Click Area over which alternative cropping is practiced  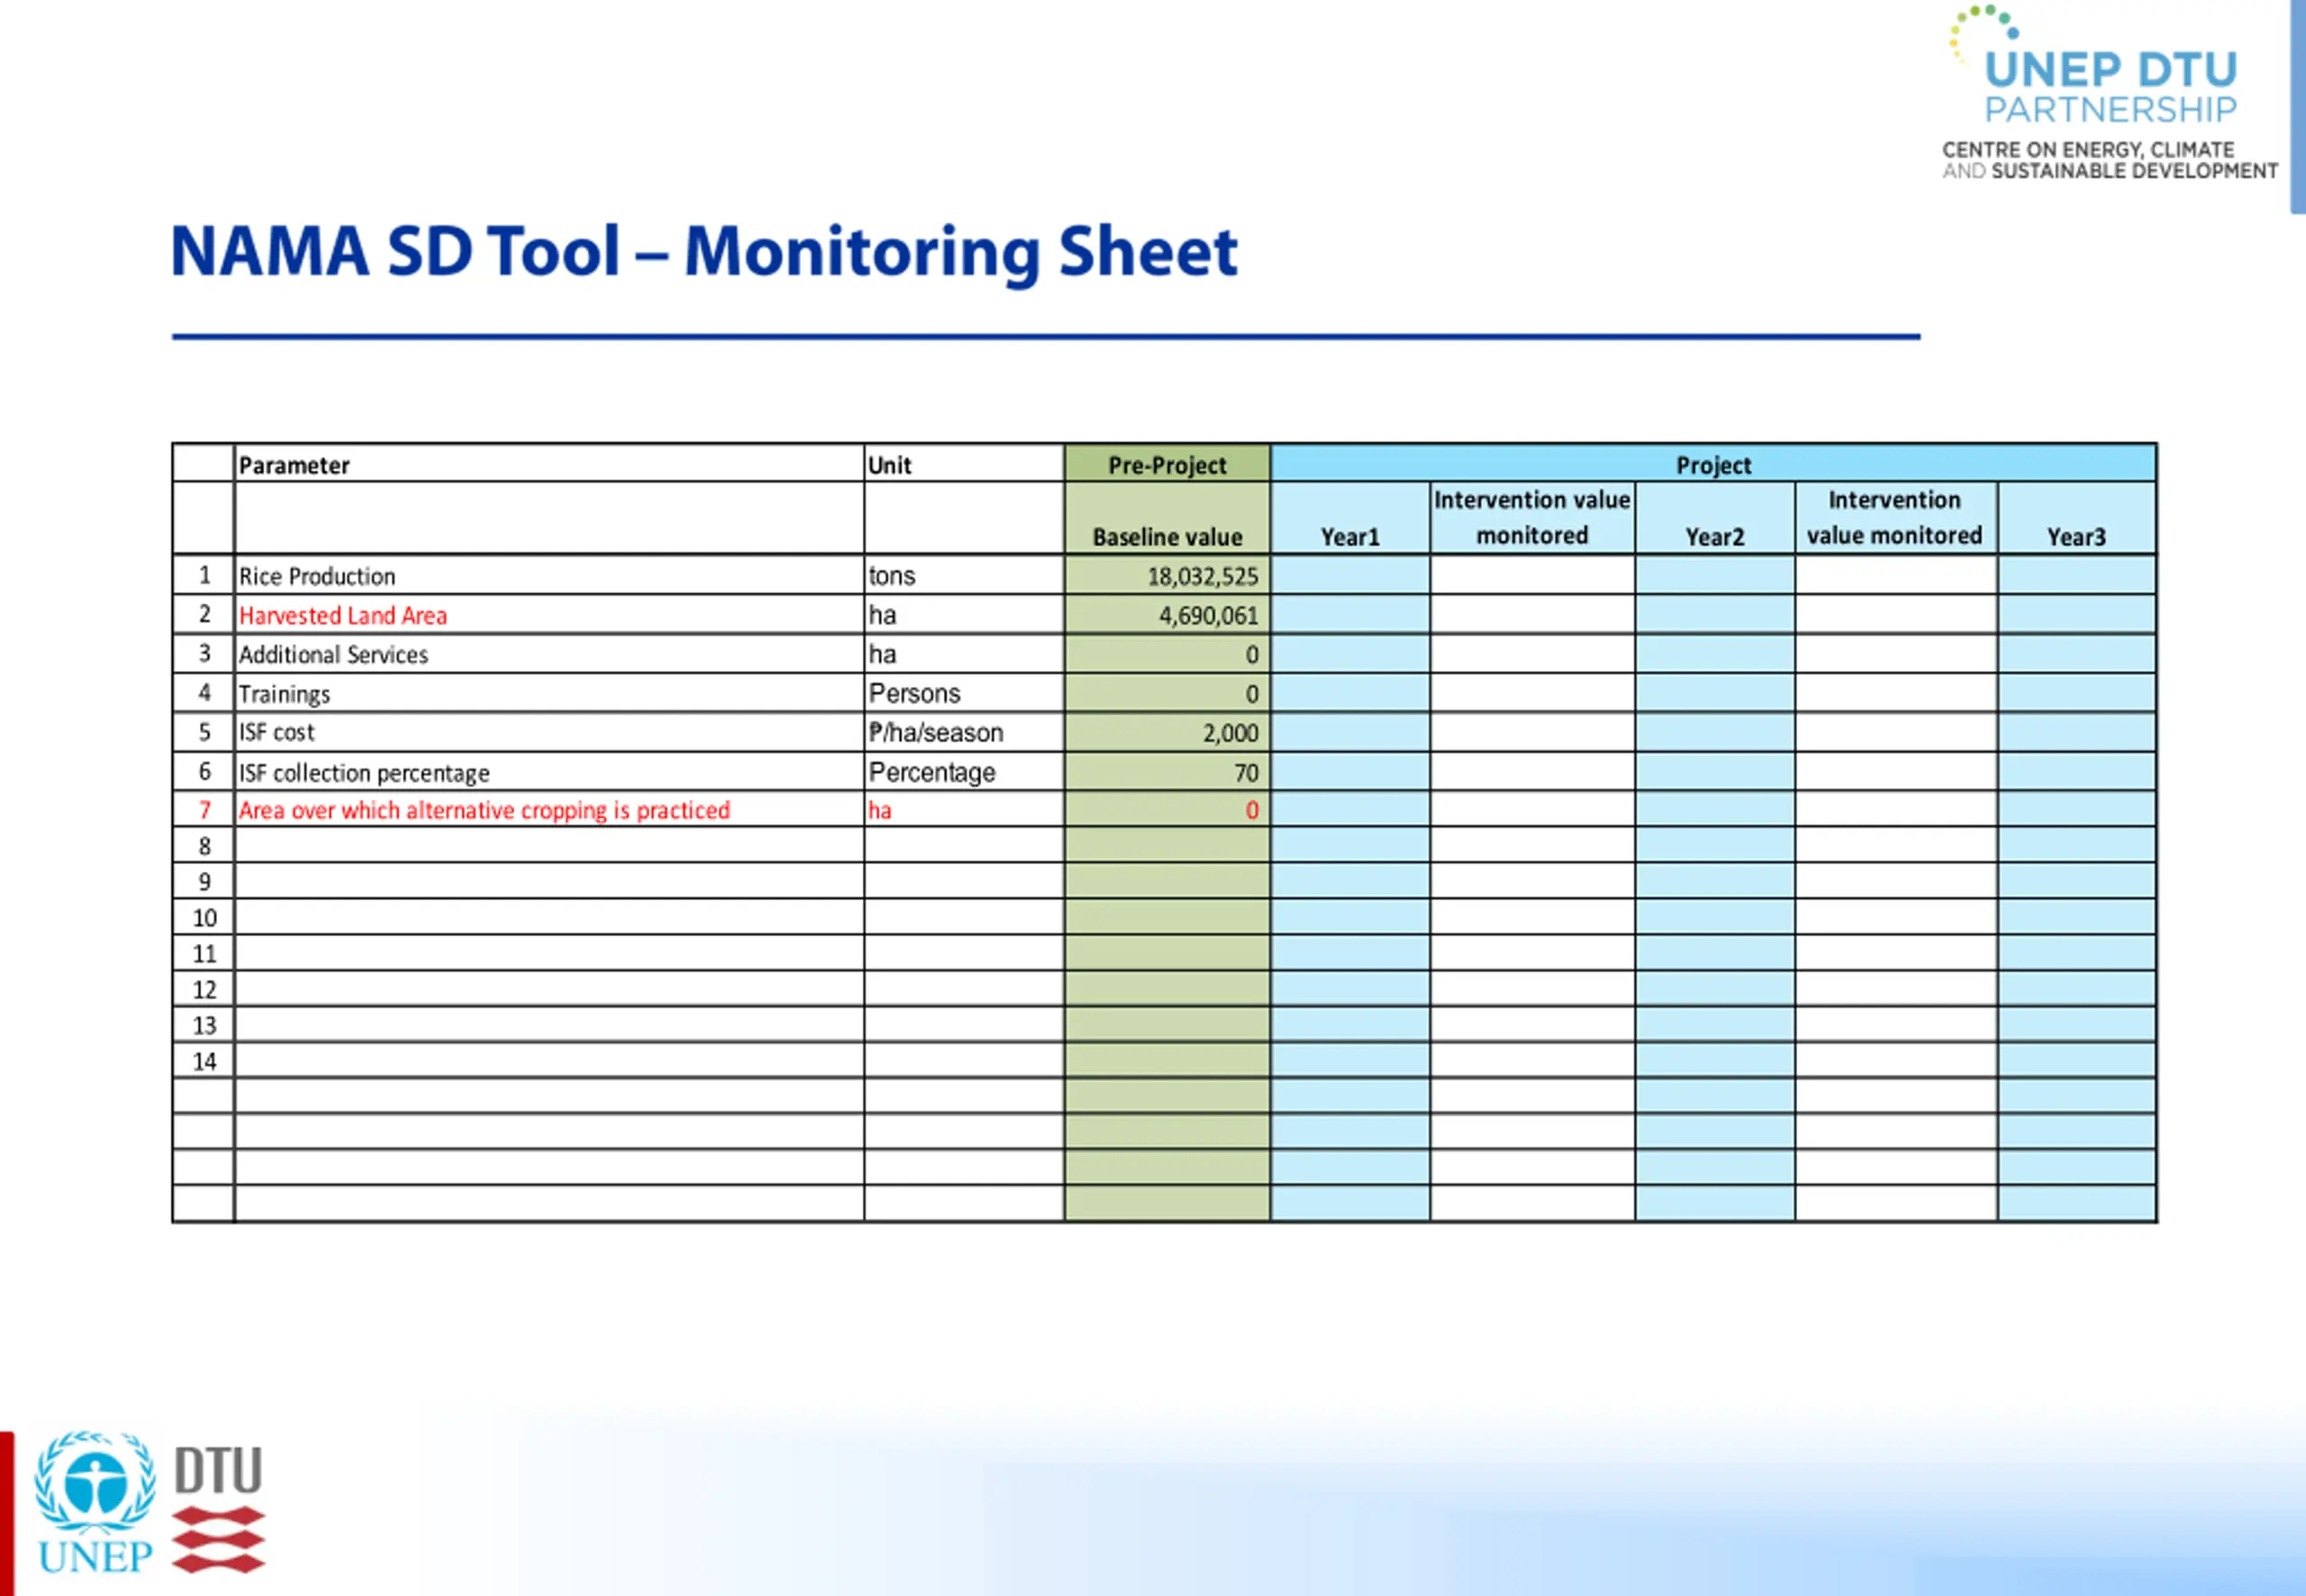484,810
